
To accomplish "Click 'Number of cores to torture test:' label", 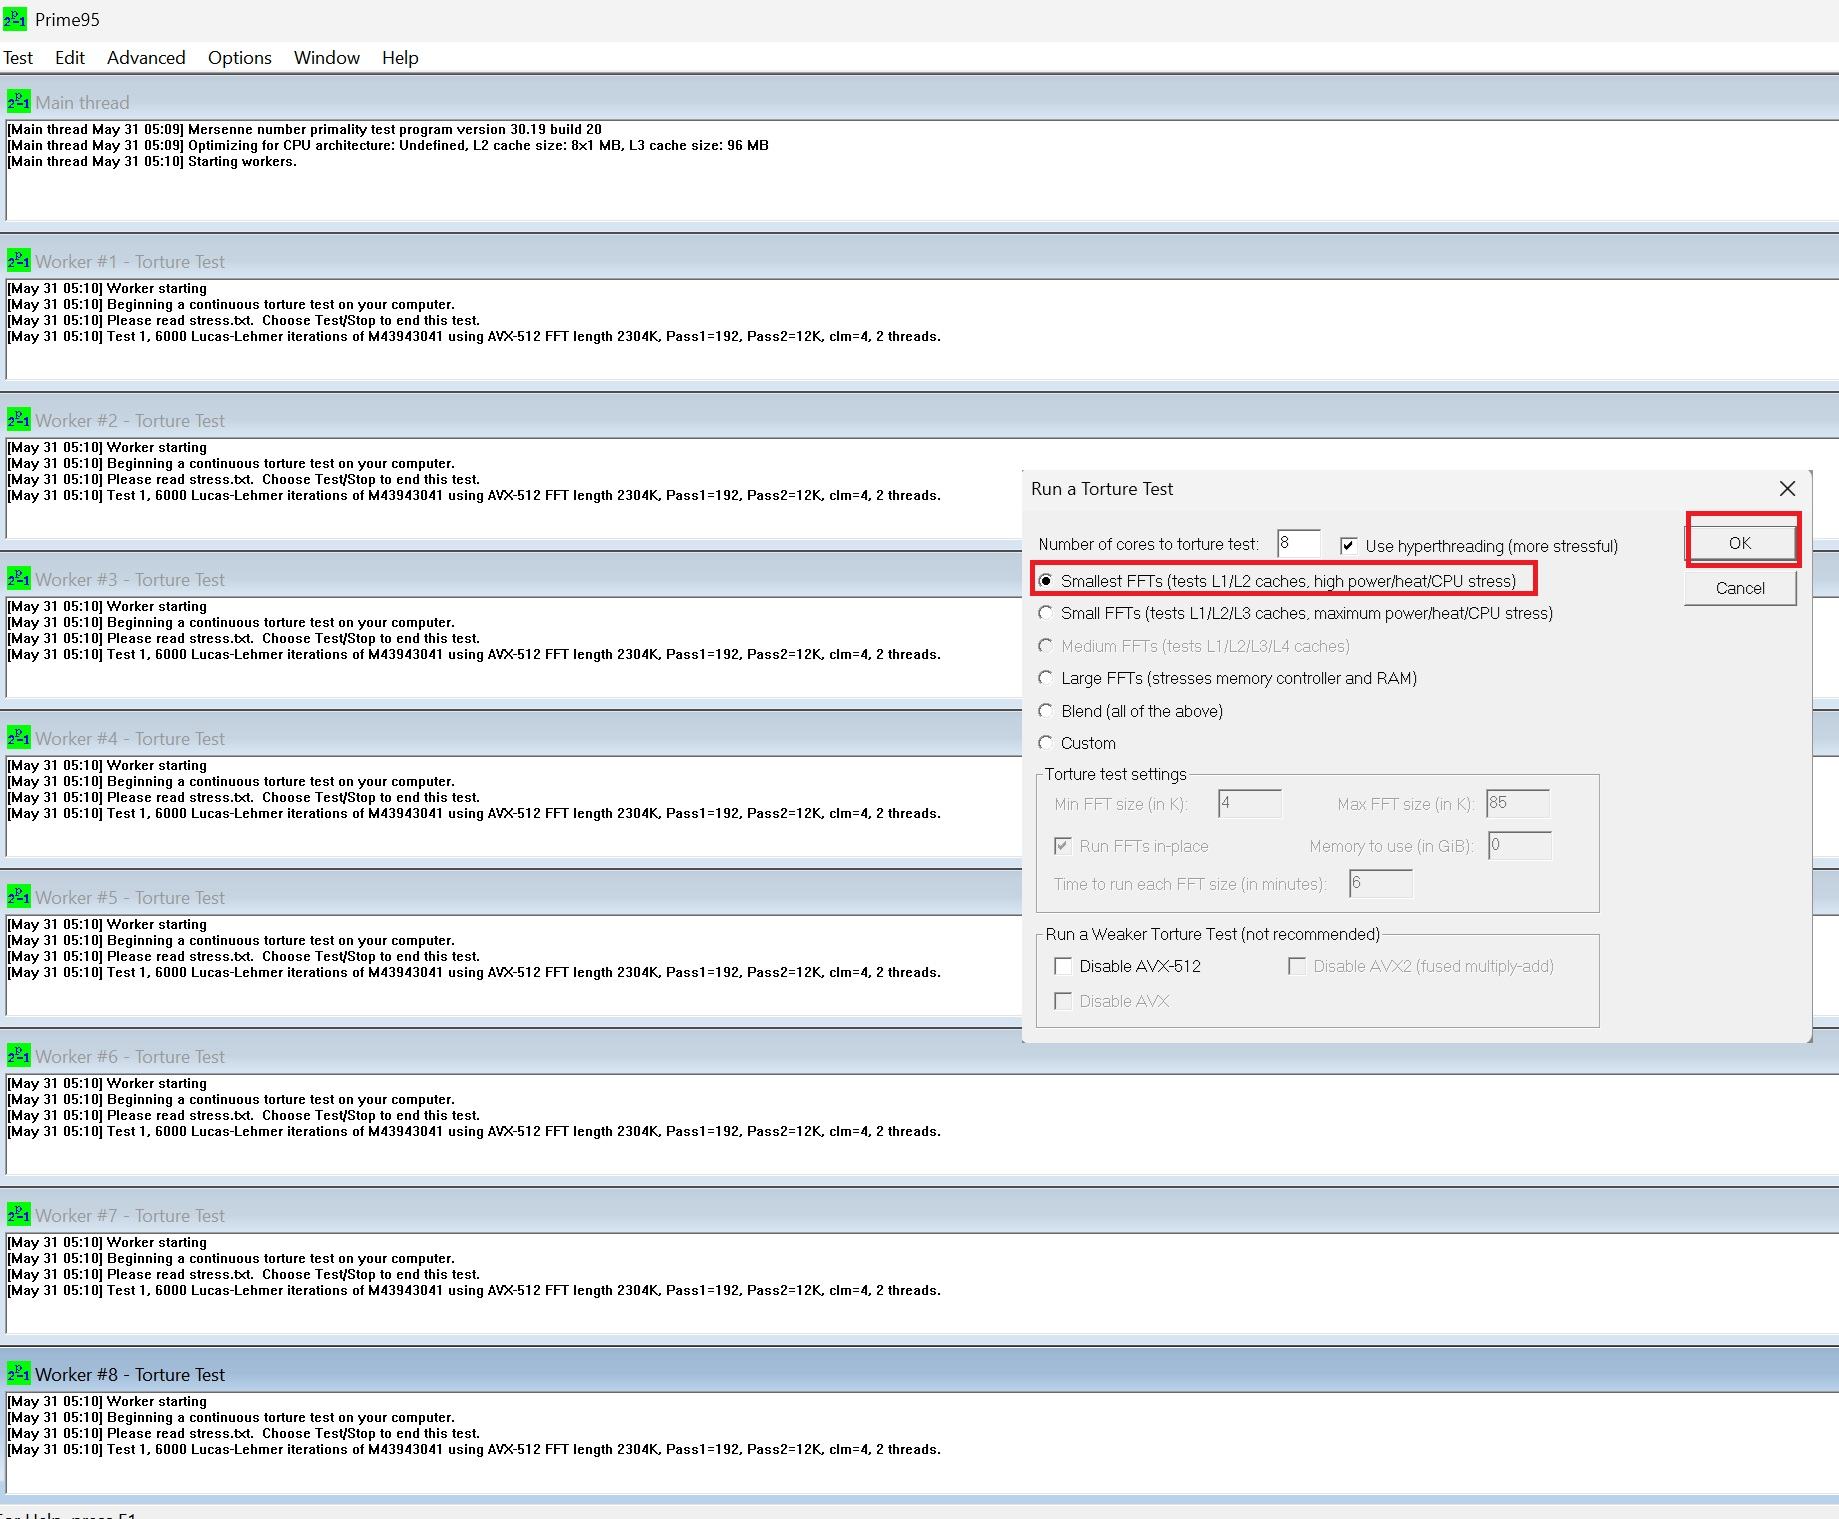I will (1149, 544).
